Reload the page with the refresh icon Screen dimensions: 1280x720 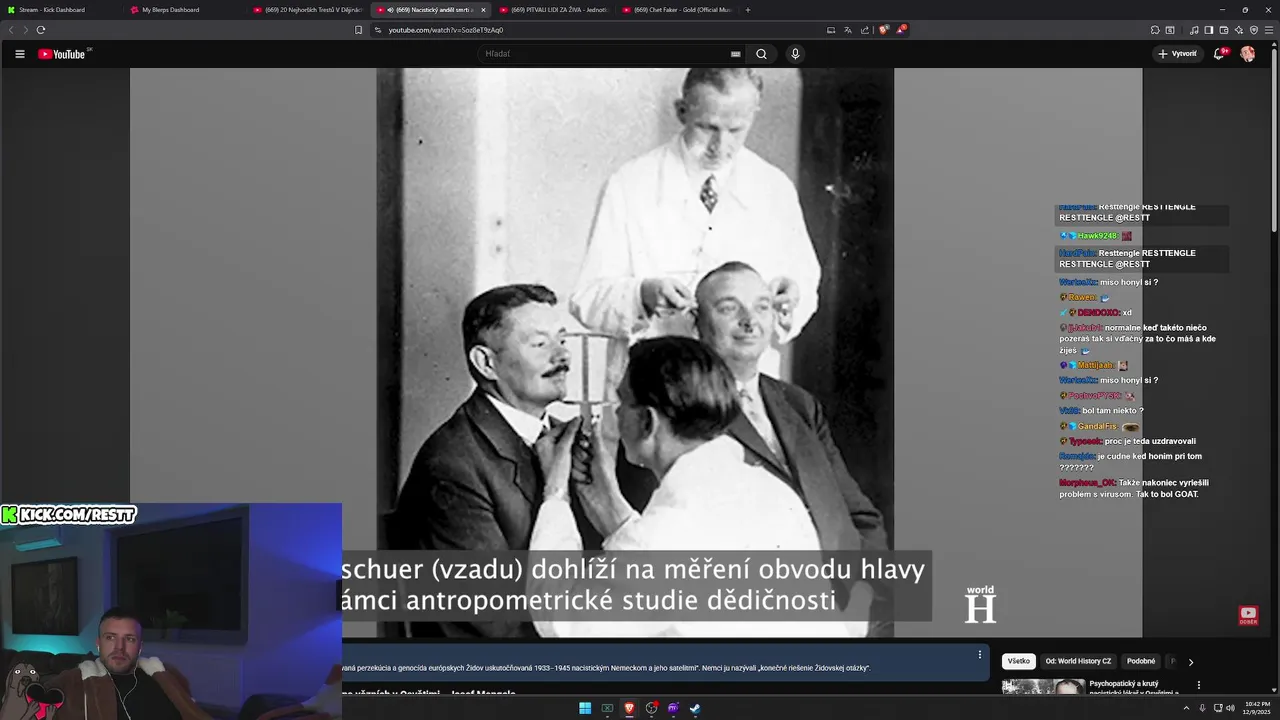click(x=41, y=30)
